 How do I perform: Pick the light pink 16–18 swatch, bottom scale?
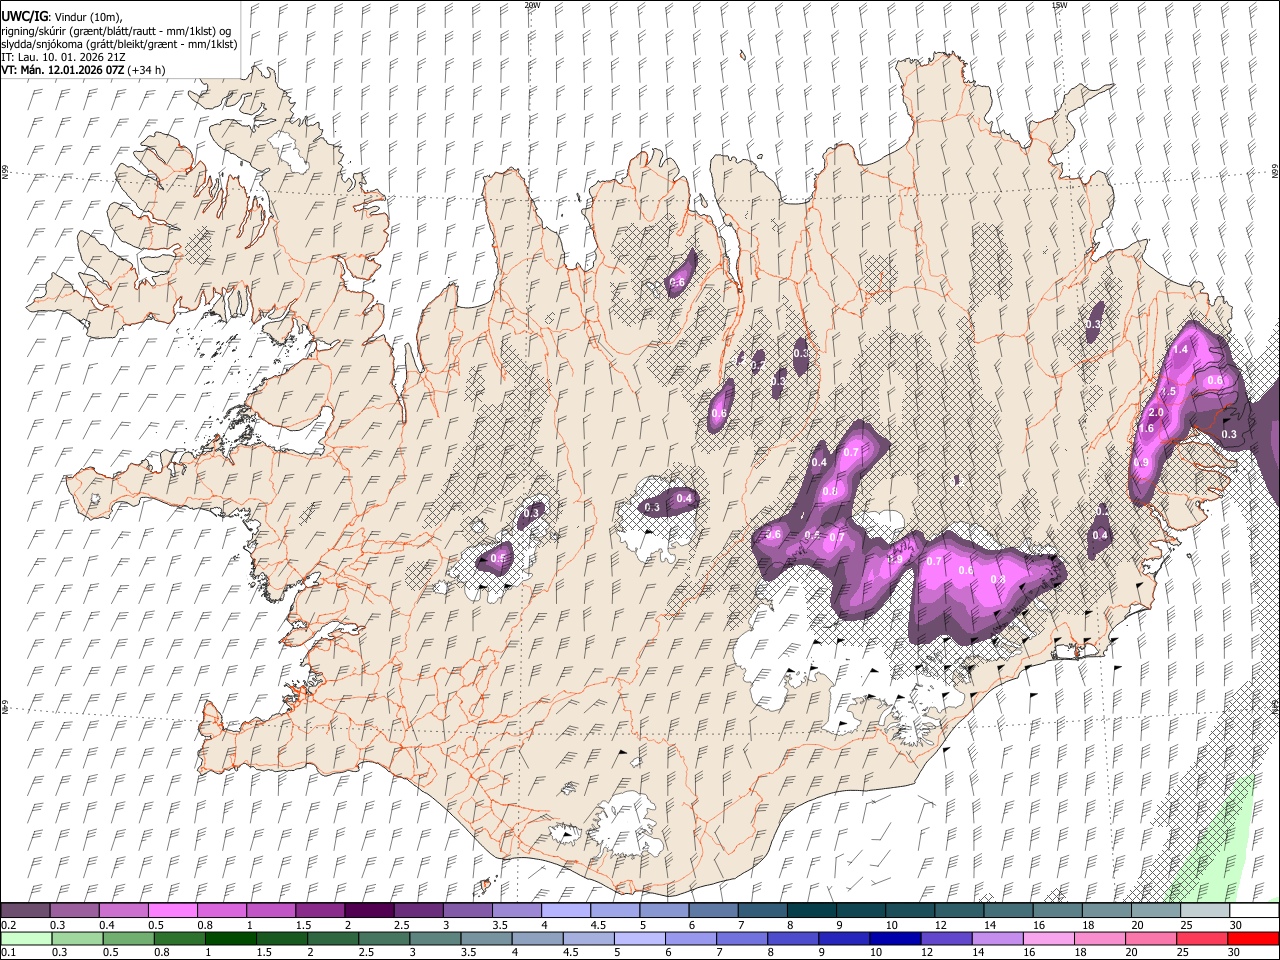(x=1047, y=938)
